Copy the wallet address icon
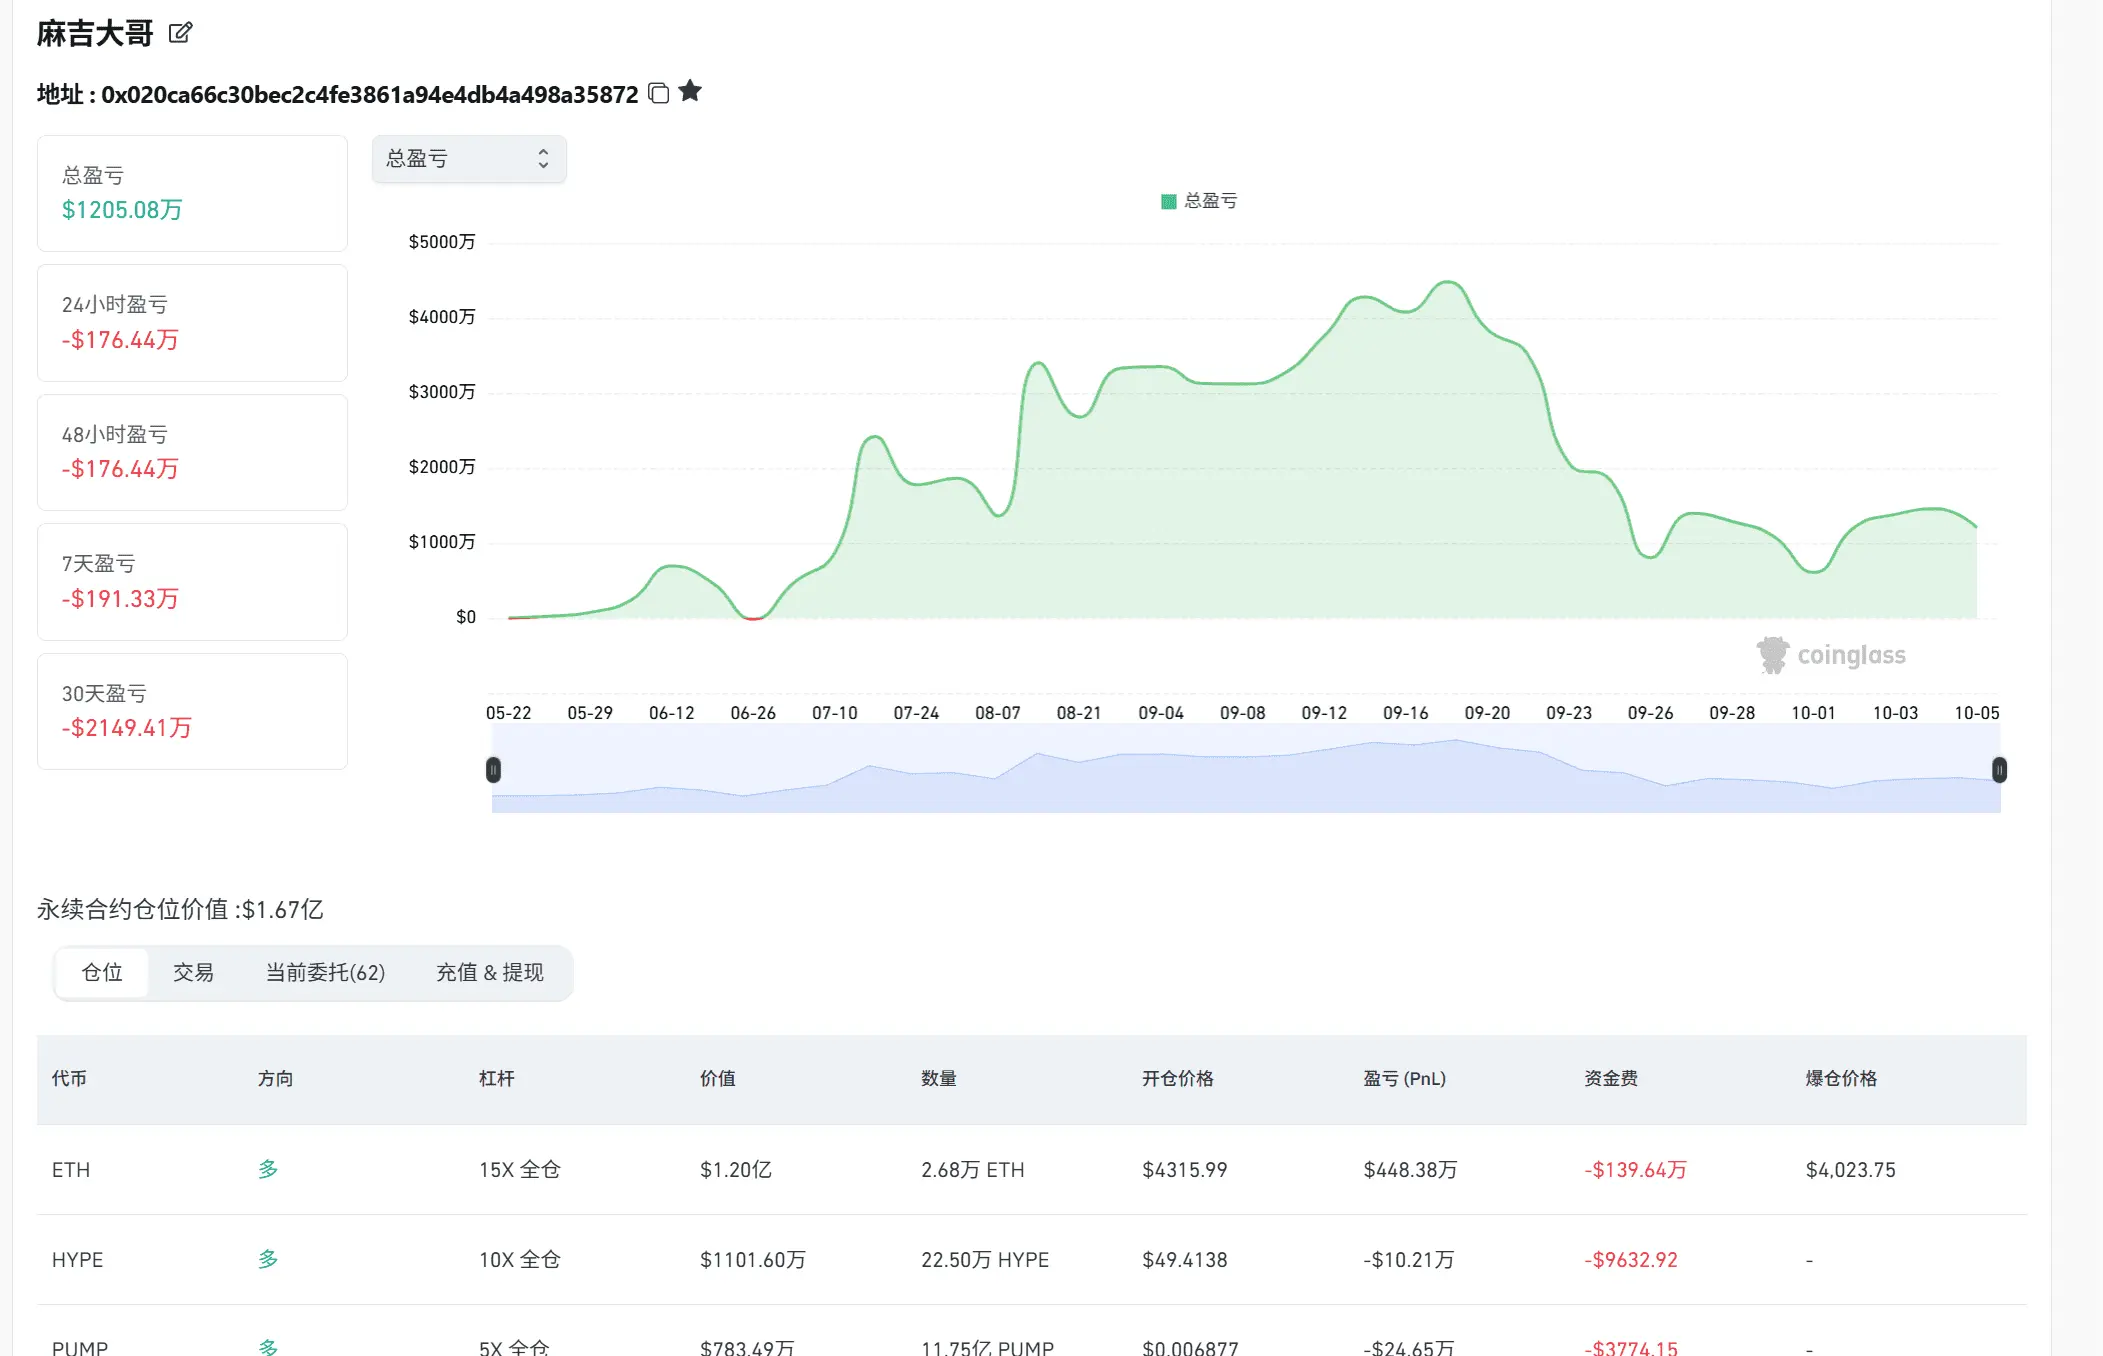Viewport: 2103px width, 1356px height. point(658,93)
